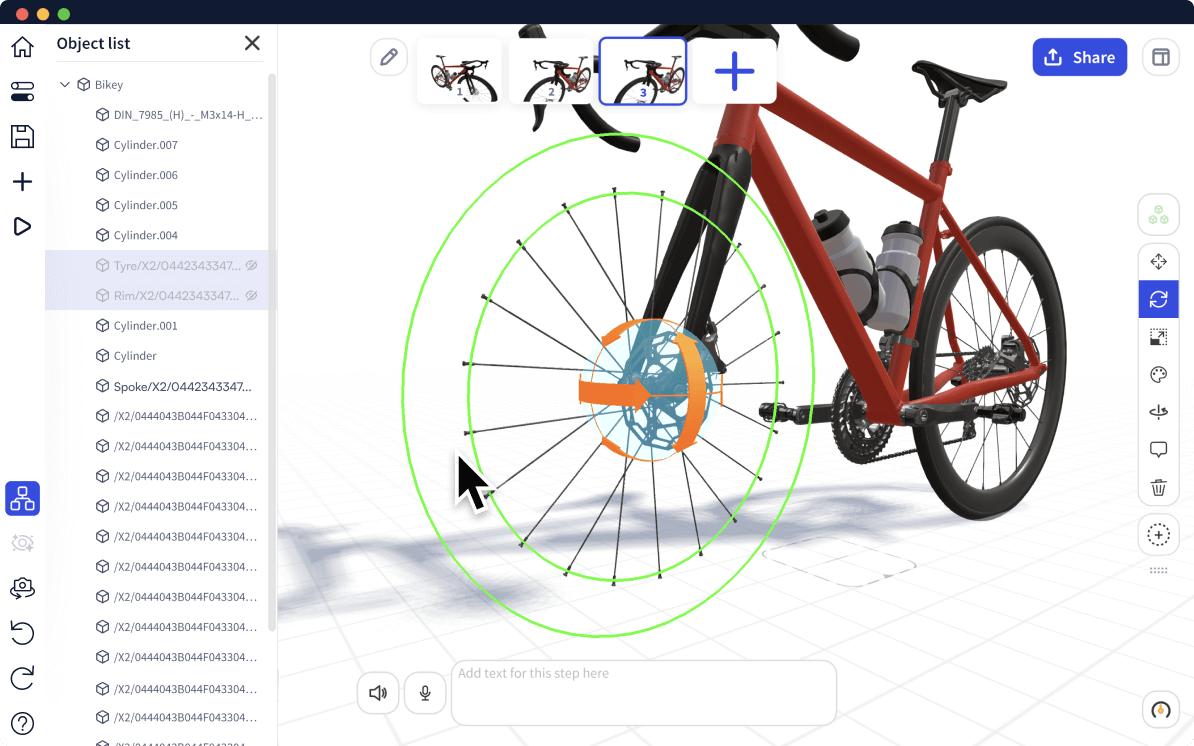Show the hidden Tyre object
Screen dimensions: 1194x746
(x=252, y=266)
